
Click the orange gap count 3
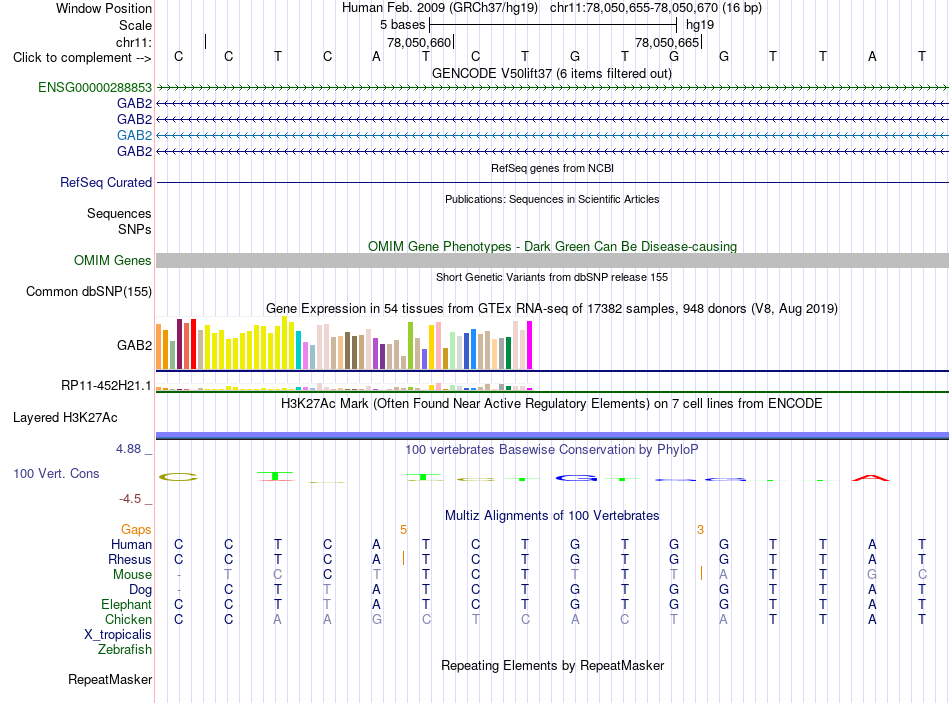click(700, 530)
